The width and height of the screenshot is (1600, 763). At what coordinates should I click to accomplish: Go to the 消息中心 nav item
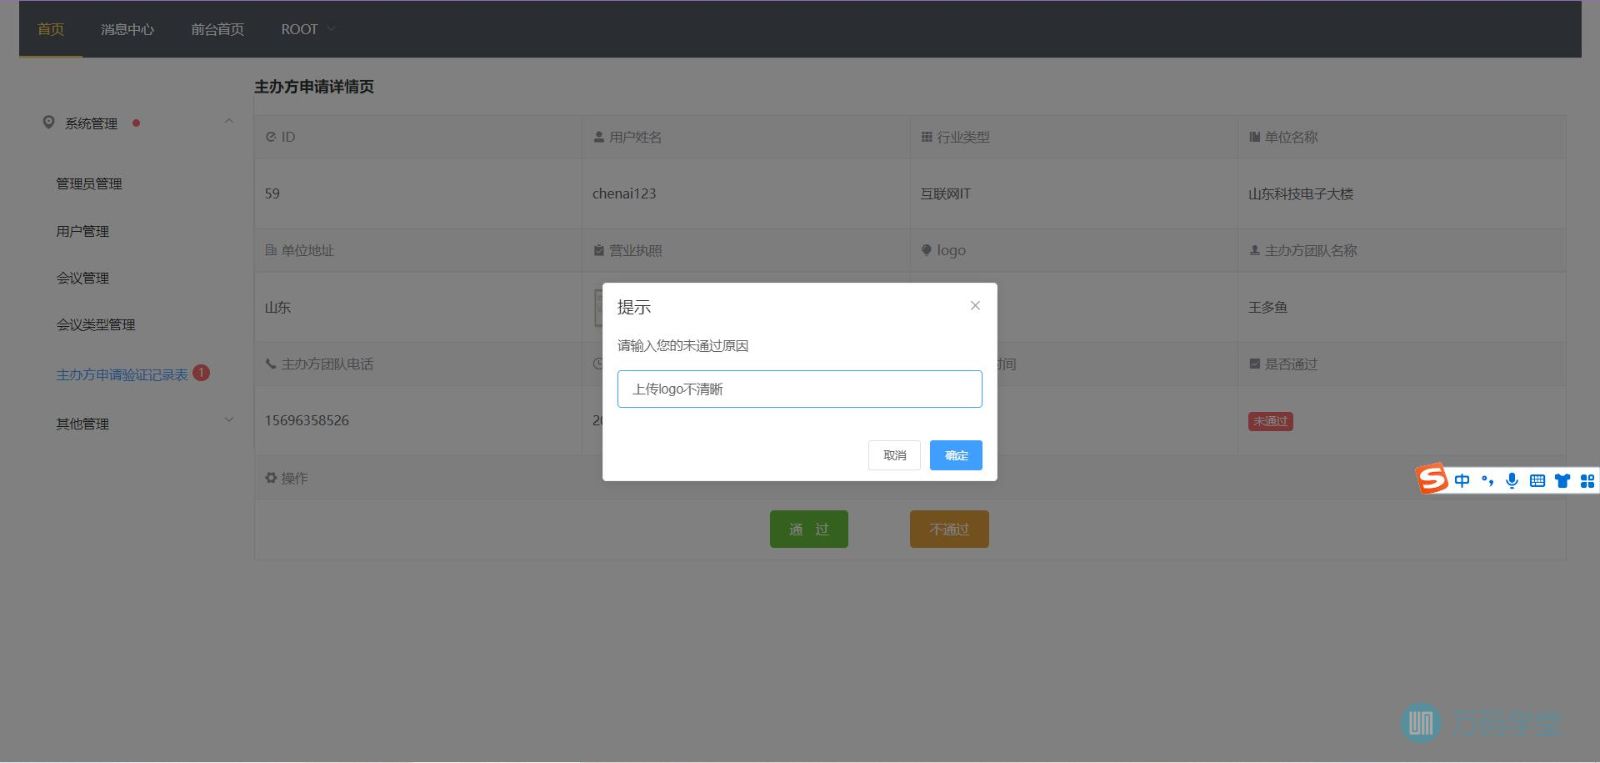(x=127, y=29)
